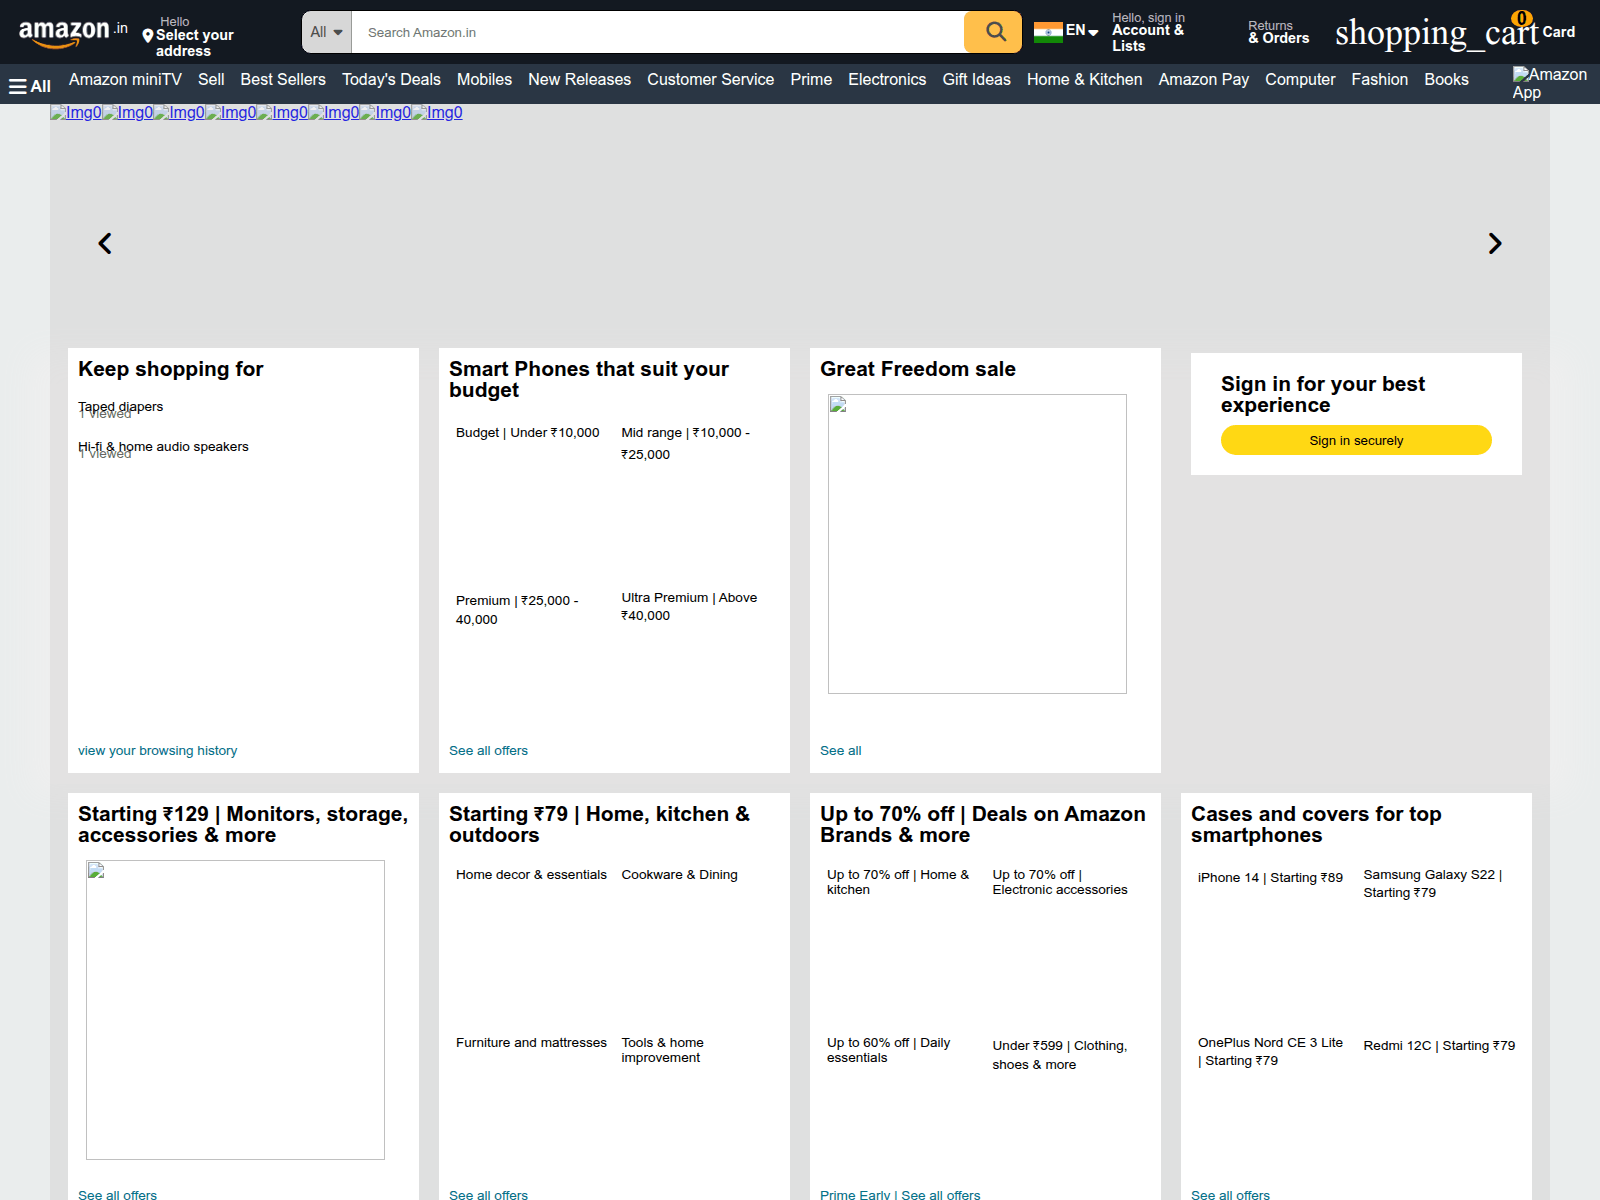Open Tools & home improvement

point(662,1050)
